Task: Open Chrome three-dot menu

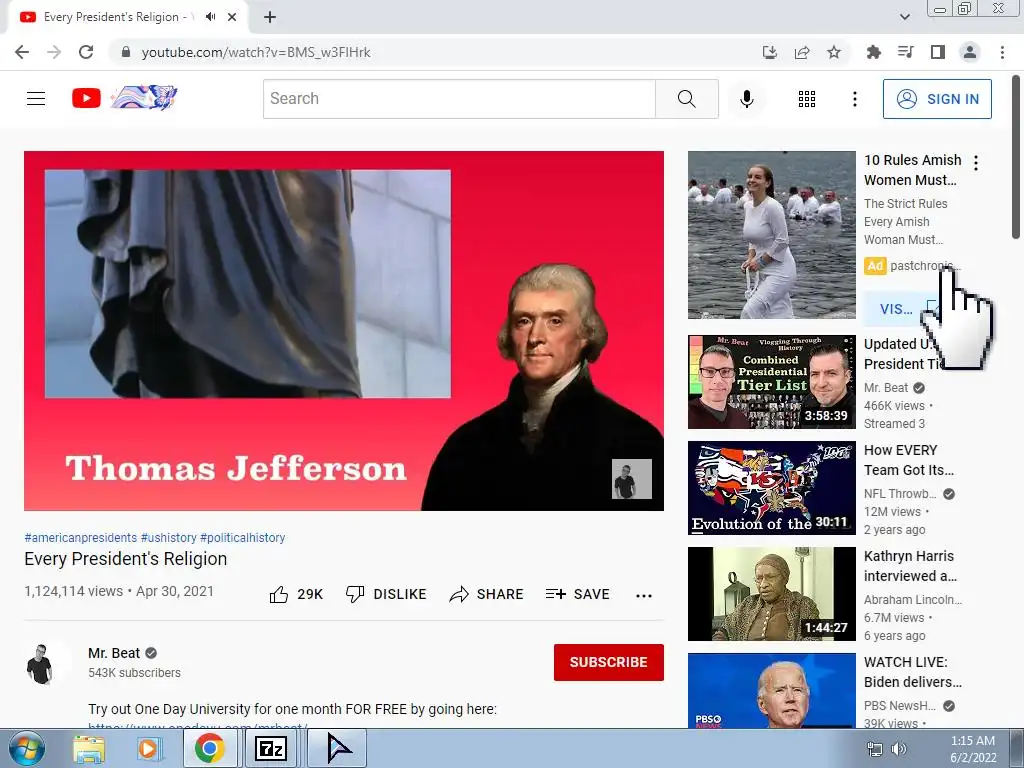Action: point(1002,52)
